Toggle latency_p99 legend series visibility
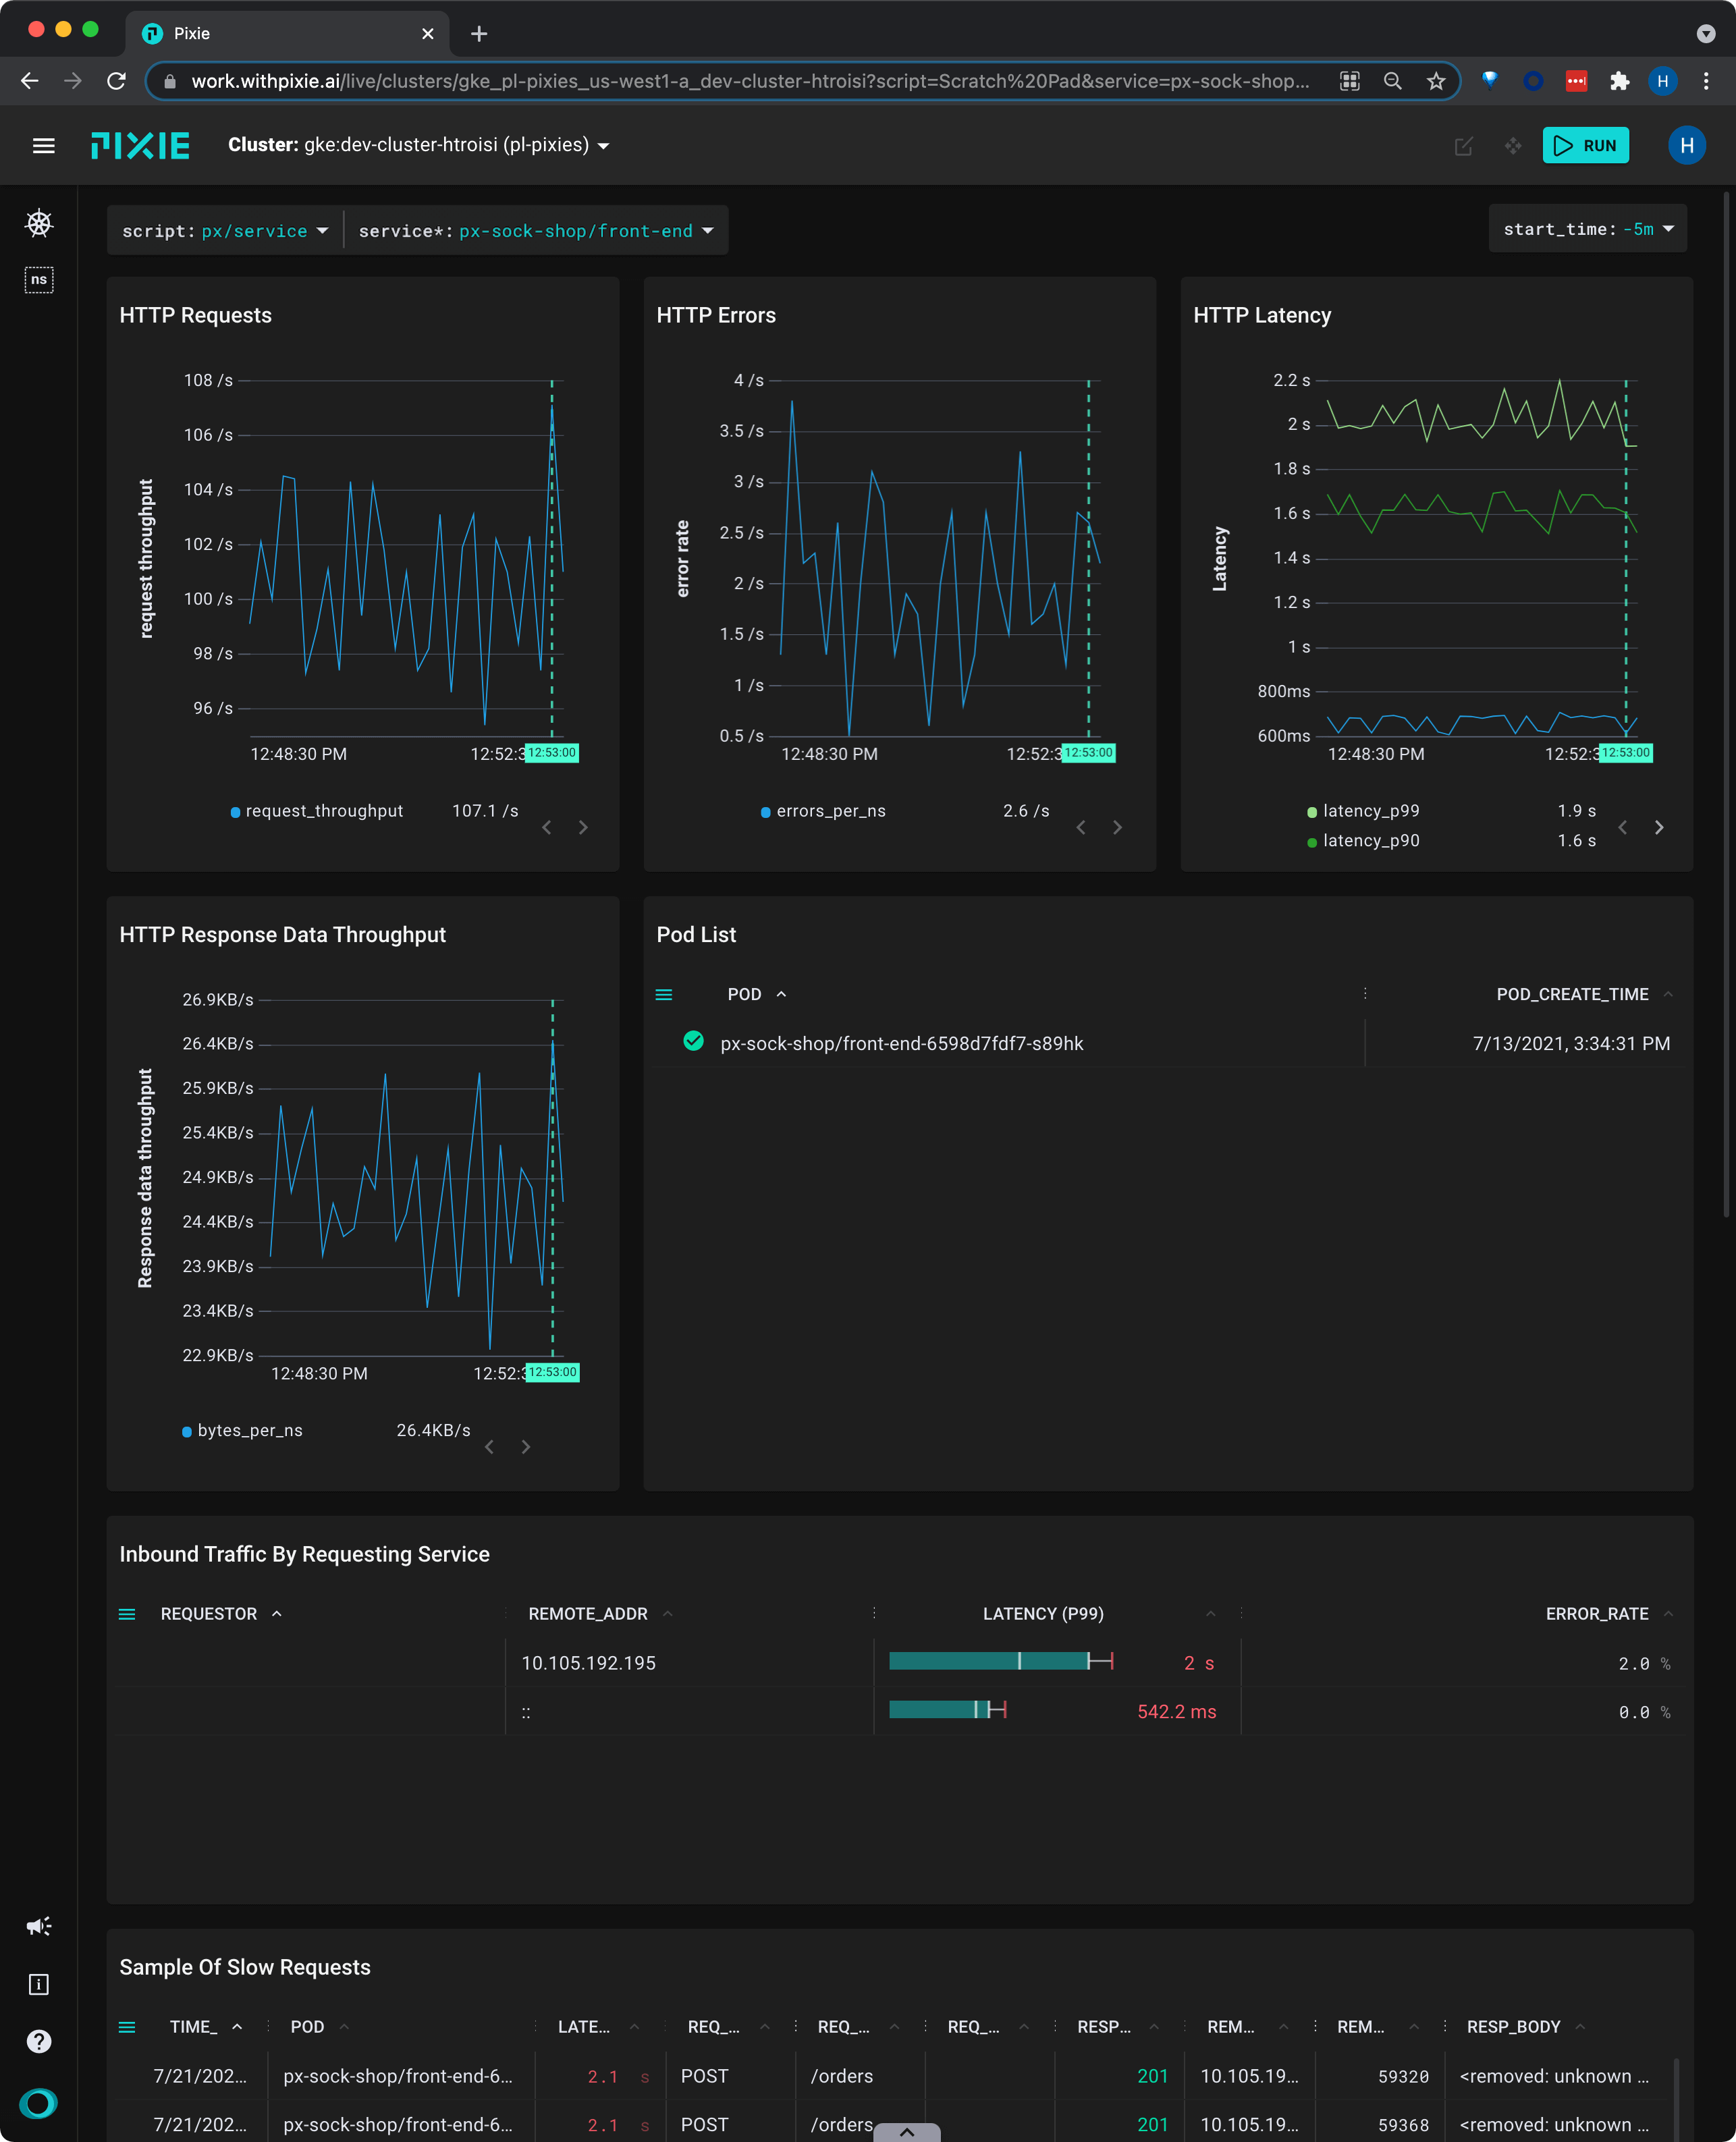The height and width of the screenshot is (2142, 1736). pyautogui.click(x=1370, y=811)
